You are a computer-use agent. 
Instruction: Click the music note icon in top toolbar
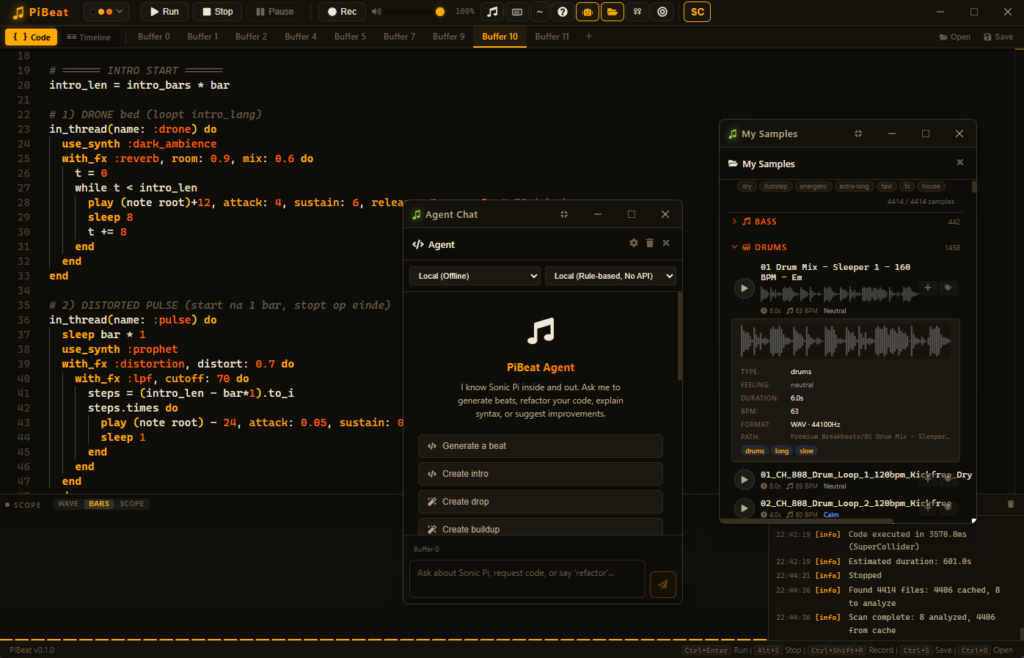click(x=491, y=12)
